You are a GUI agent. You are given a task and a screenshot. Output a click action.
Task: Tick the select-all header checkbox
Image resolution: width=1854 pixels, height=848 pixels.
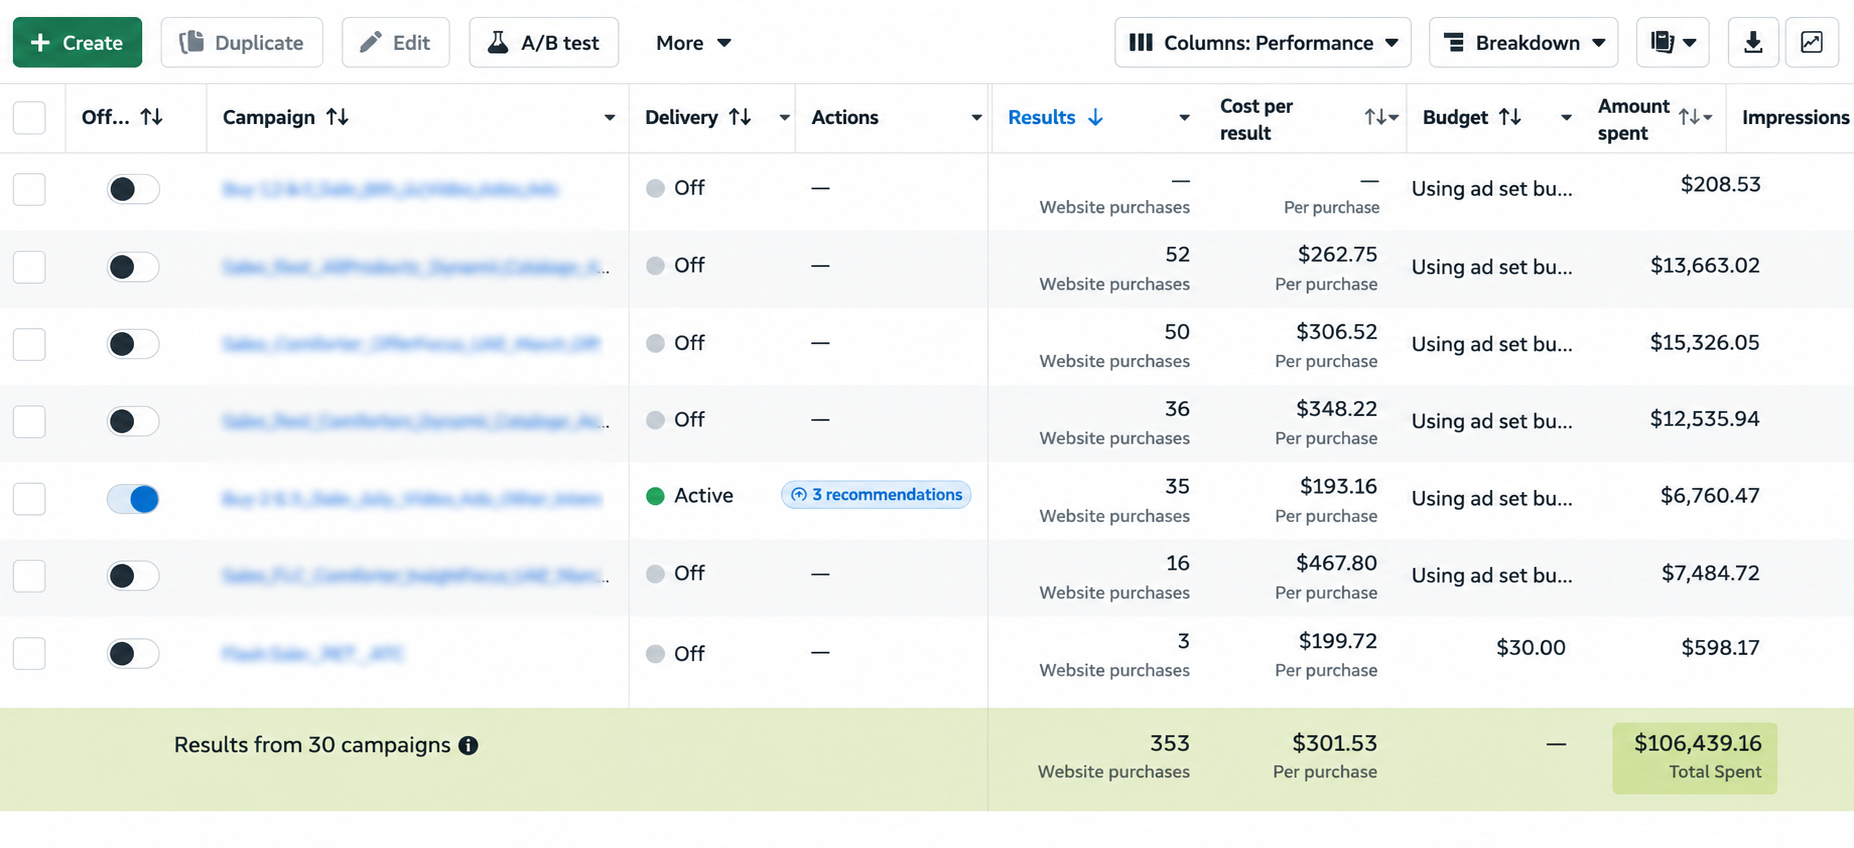point(29,117)
